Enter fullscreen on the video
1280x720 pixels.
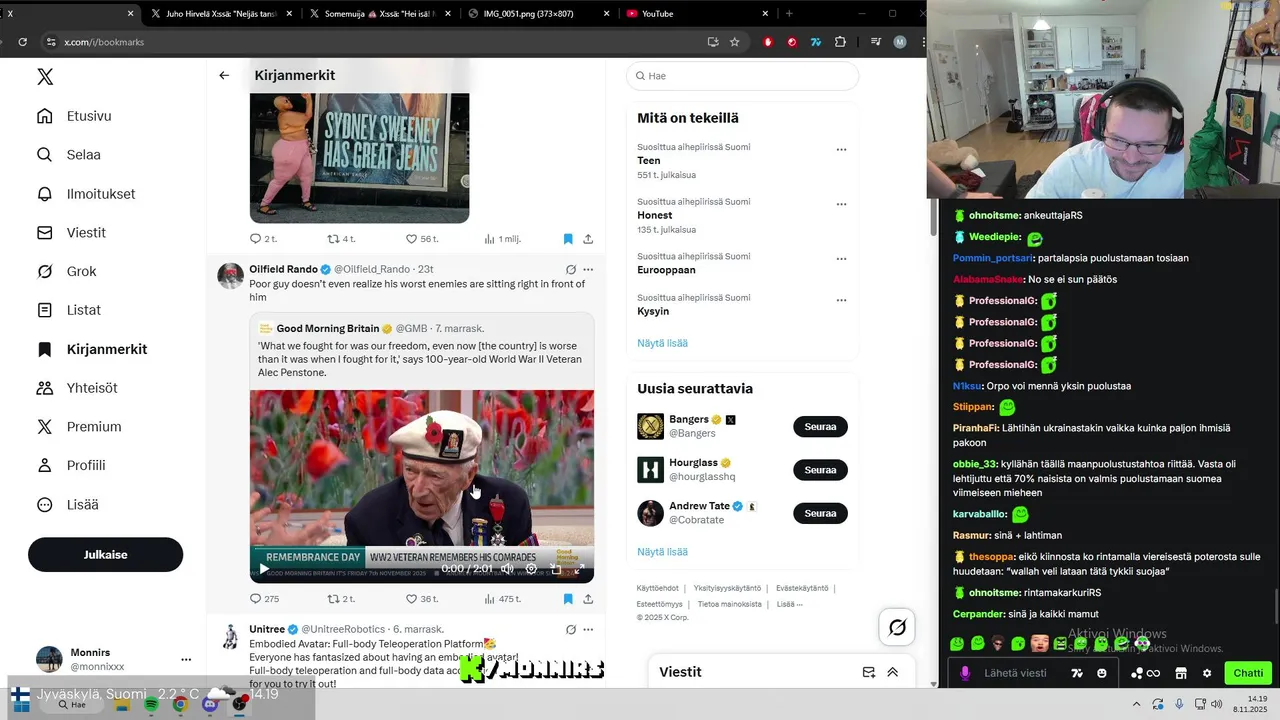point(579,569)
